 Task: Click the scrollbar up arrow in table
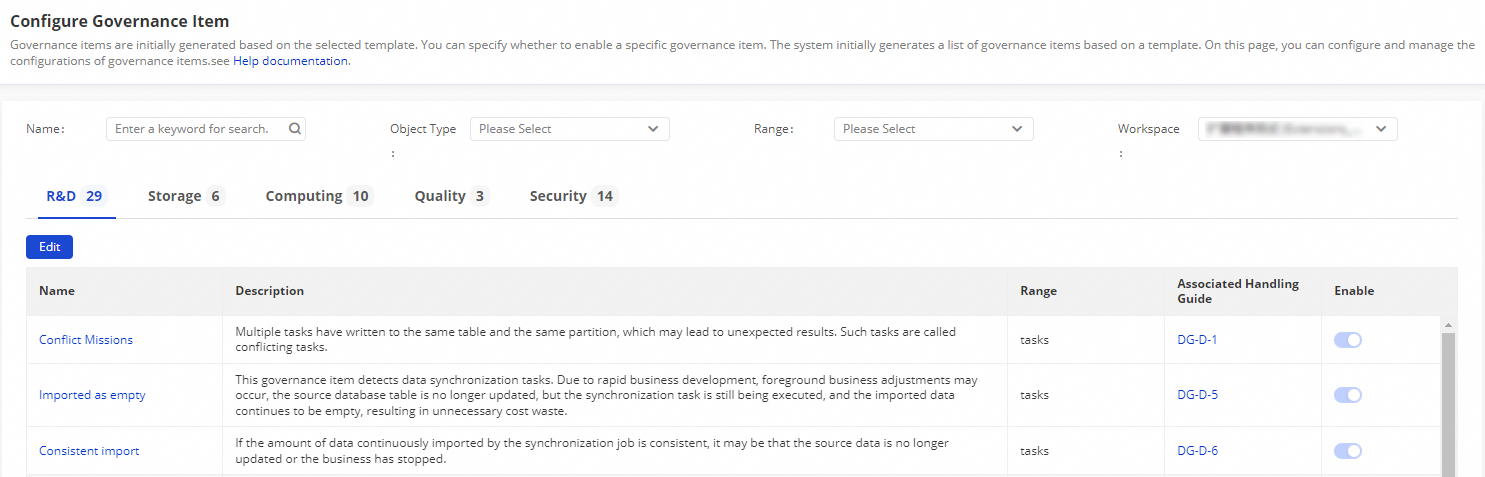(x=1448, y=325)
